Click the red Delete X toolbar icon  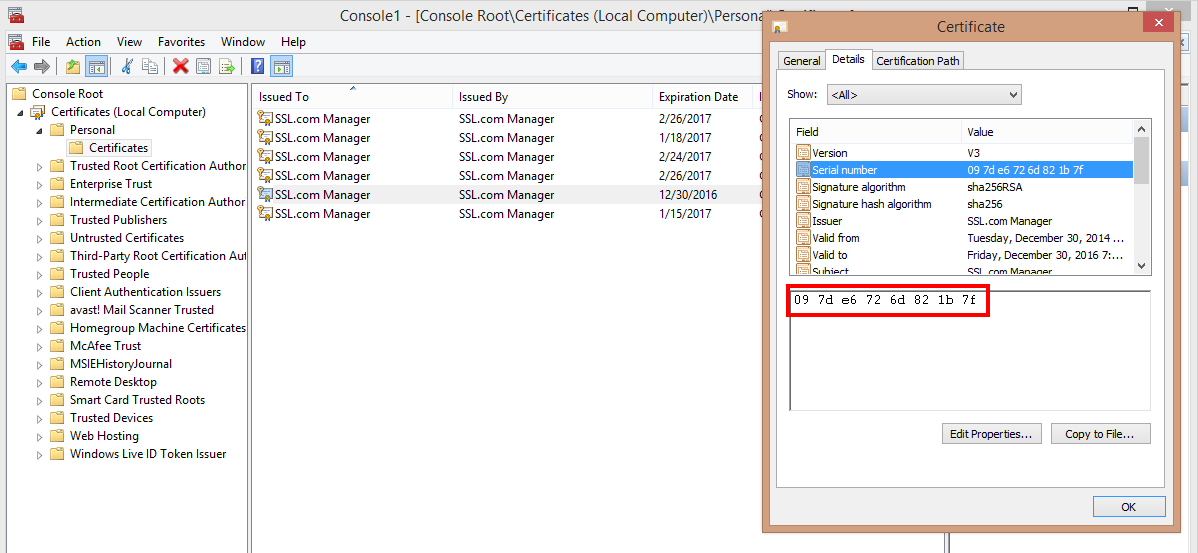pos(180,66)
